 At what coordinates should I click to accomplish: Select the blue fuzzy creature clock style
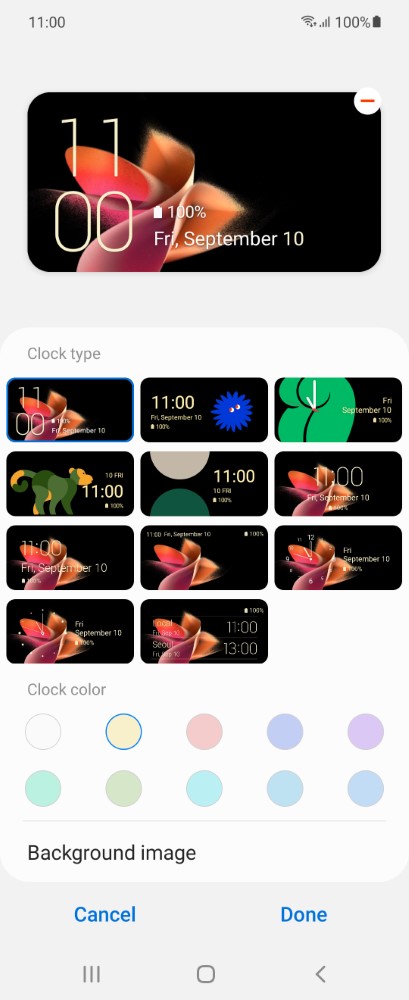pyautogui.click(x=204, y=409)
